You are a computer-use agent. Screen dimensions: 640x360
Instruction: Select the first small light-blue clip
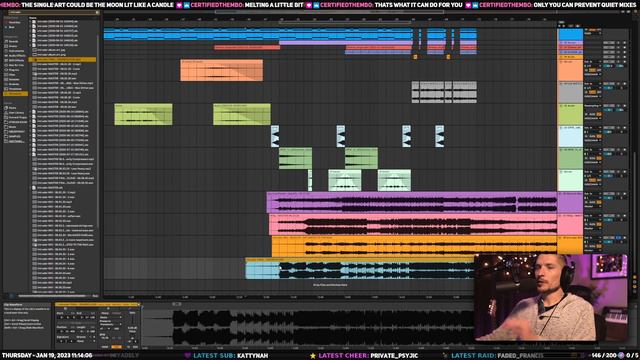275,136
